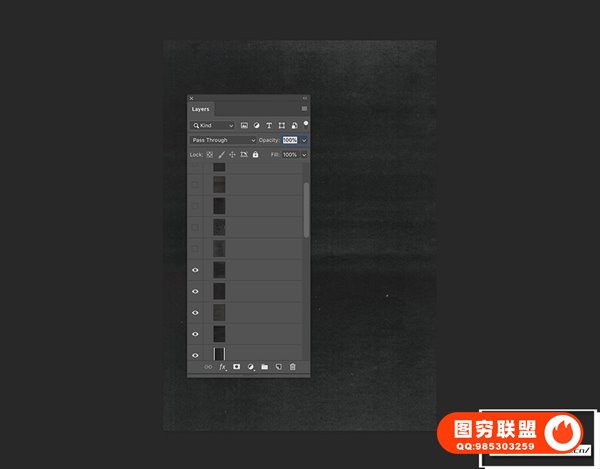
Task: Click the layers list vertical scrollbar
Action: 306,210
